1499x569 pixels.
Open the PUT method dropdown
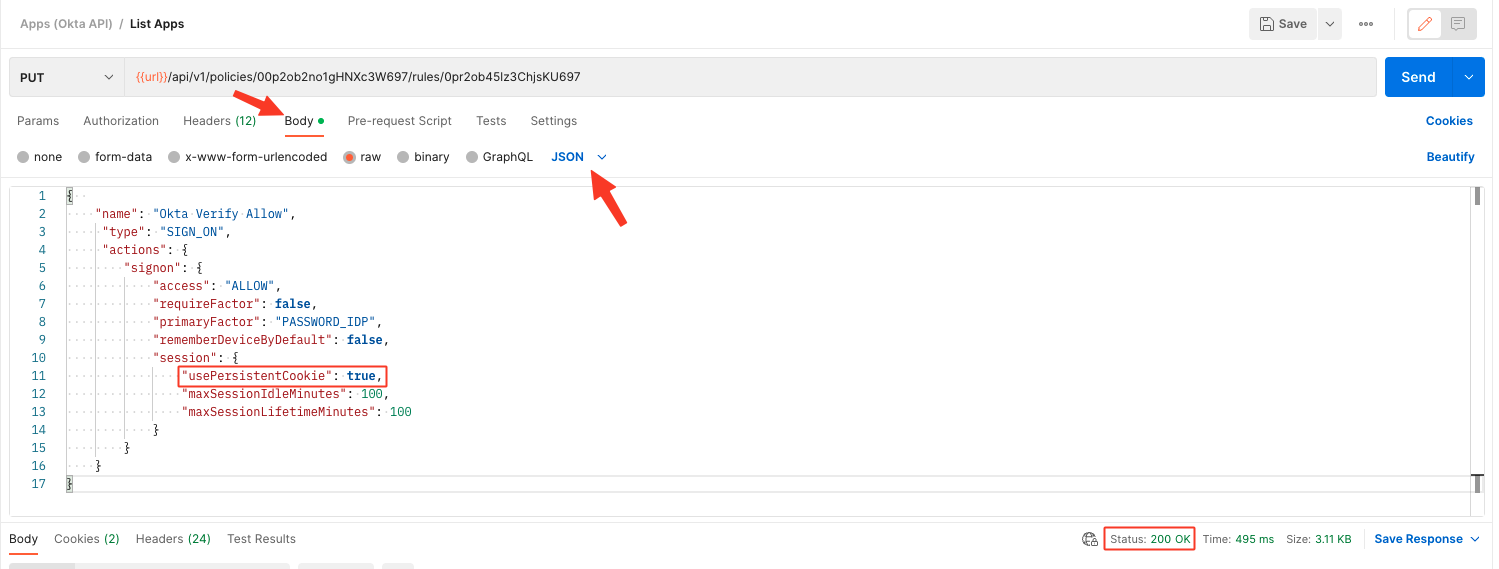coord(66,77)
